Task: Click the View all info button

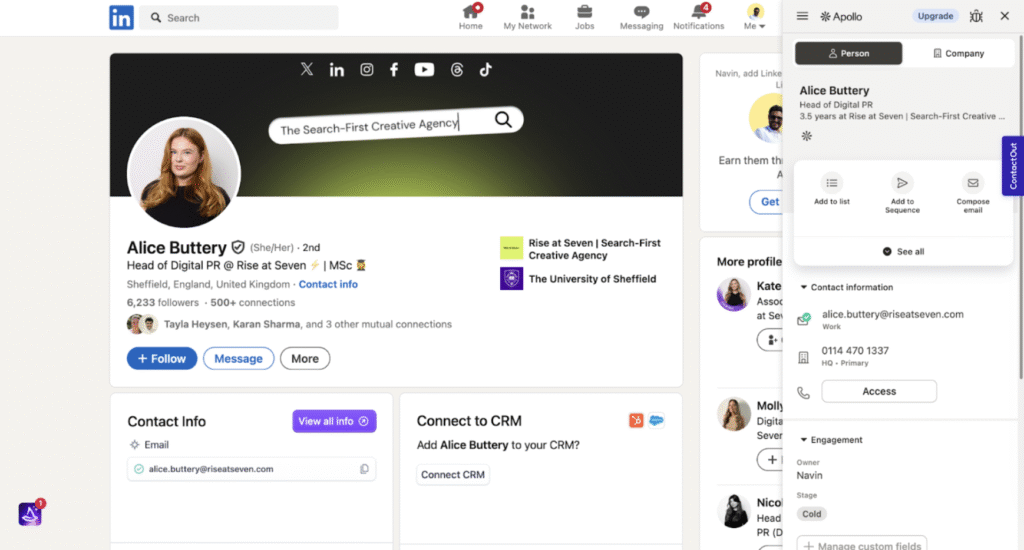Action: coord(334,421)
